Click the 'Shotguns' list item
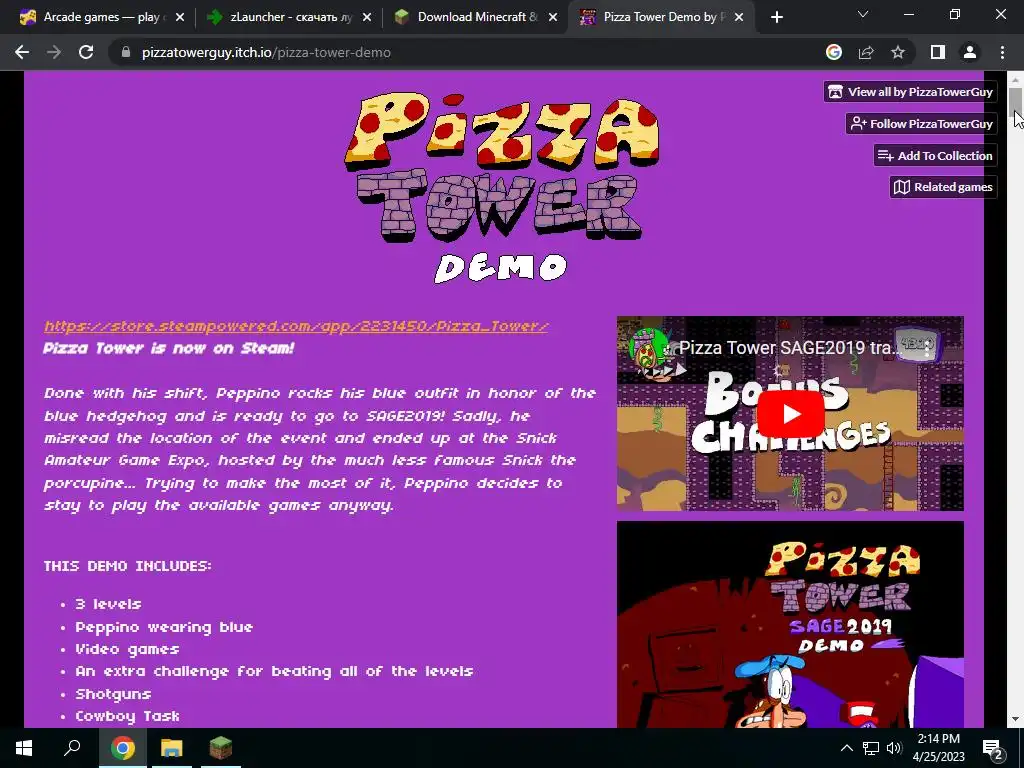The width and height of the screenshot is (1024, 768). click(x=113, y=694)
